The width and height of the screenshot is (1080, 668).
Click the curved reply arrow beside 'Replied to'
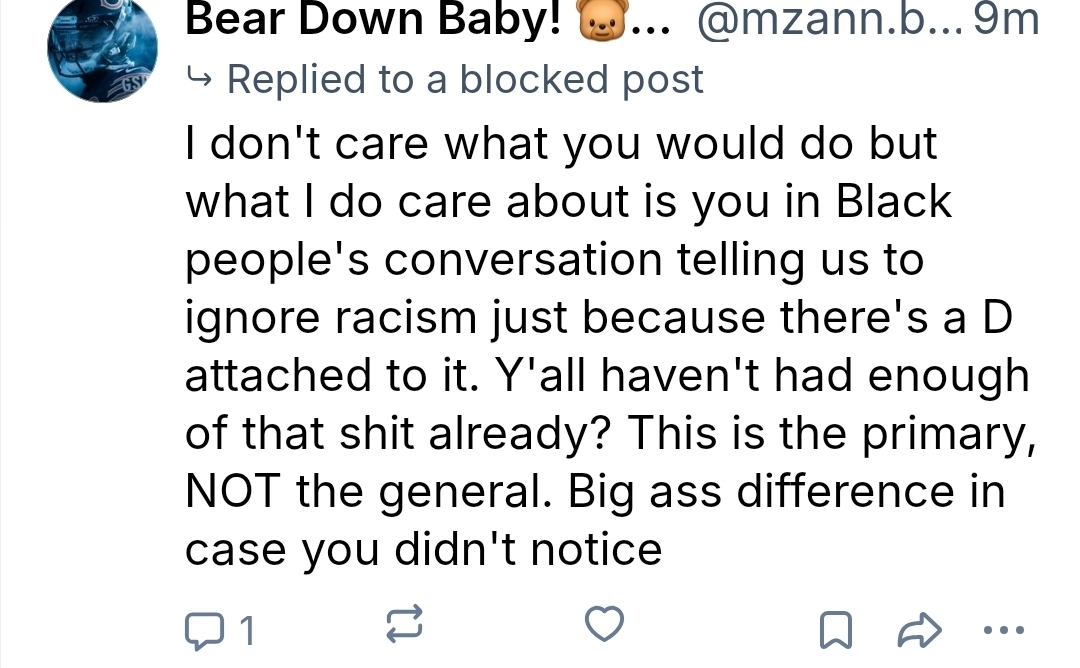pyautogui.click(x=202, y=79)
